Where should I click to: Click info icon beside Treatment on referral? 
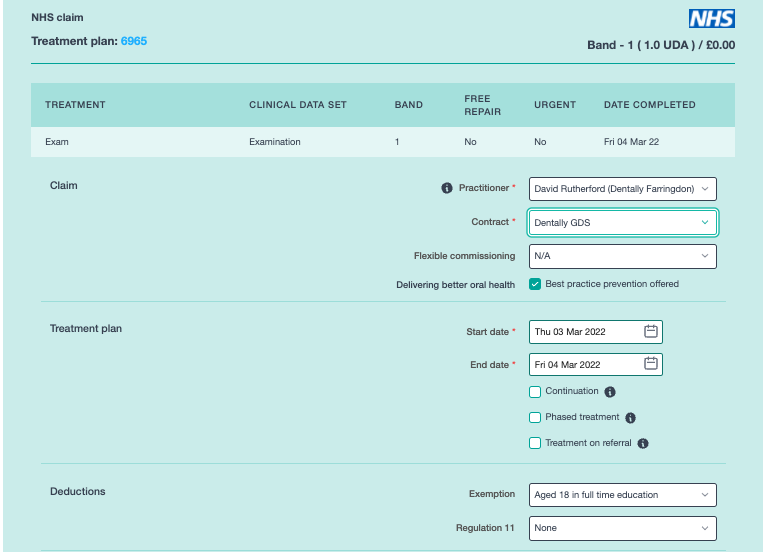point(643,444)
